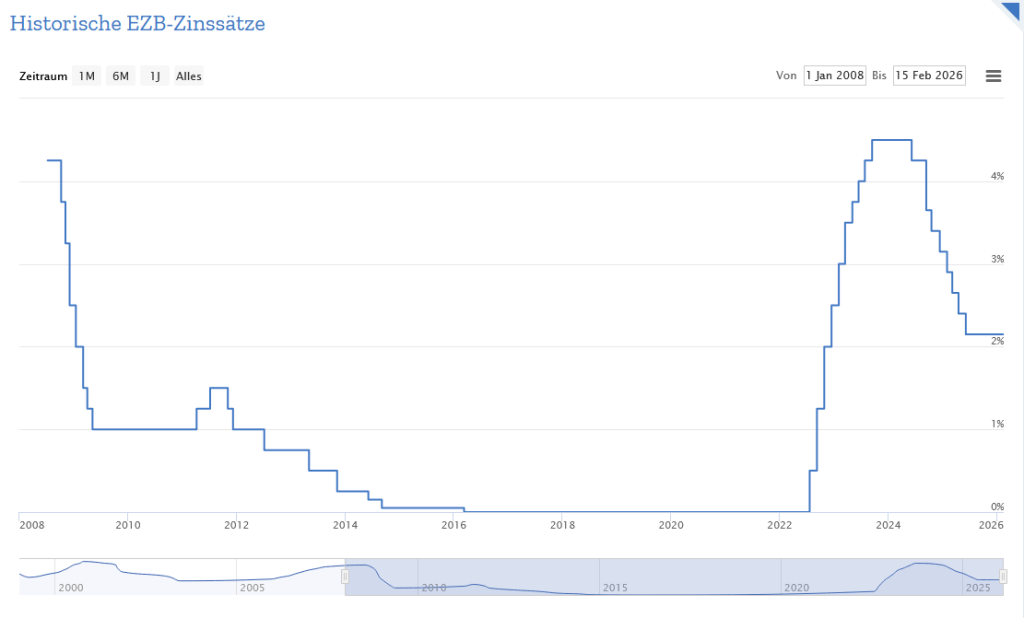The image size is (1024, 618).
Task: Click the 2015 mark in navigator
Action: coord(615,587)
